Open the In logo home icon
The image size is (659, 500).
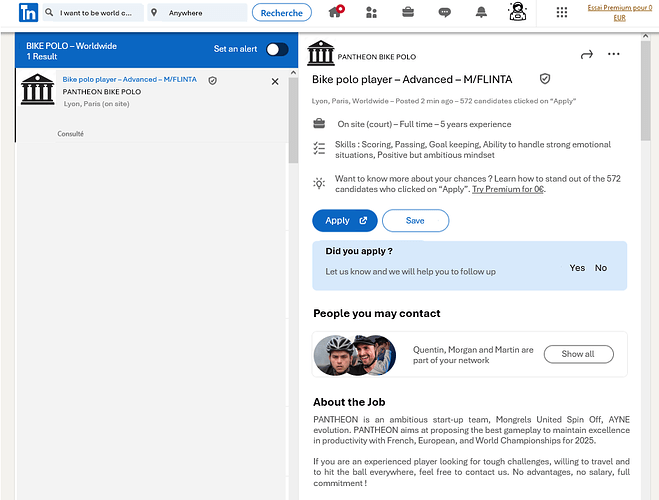(29, 13)
